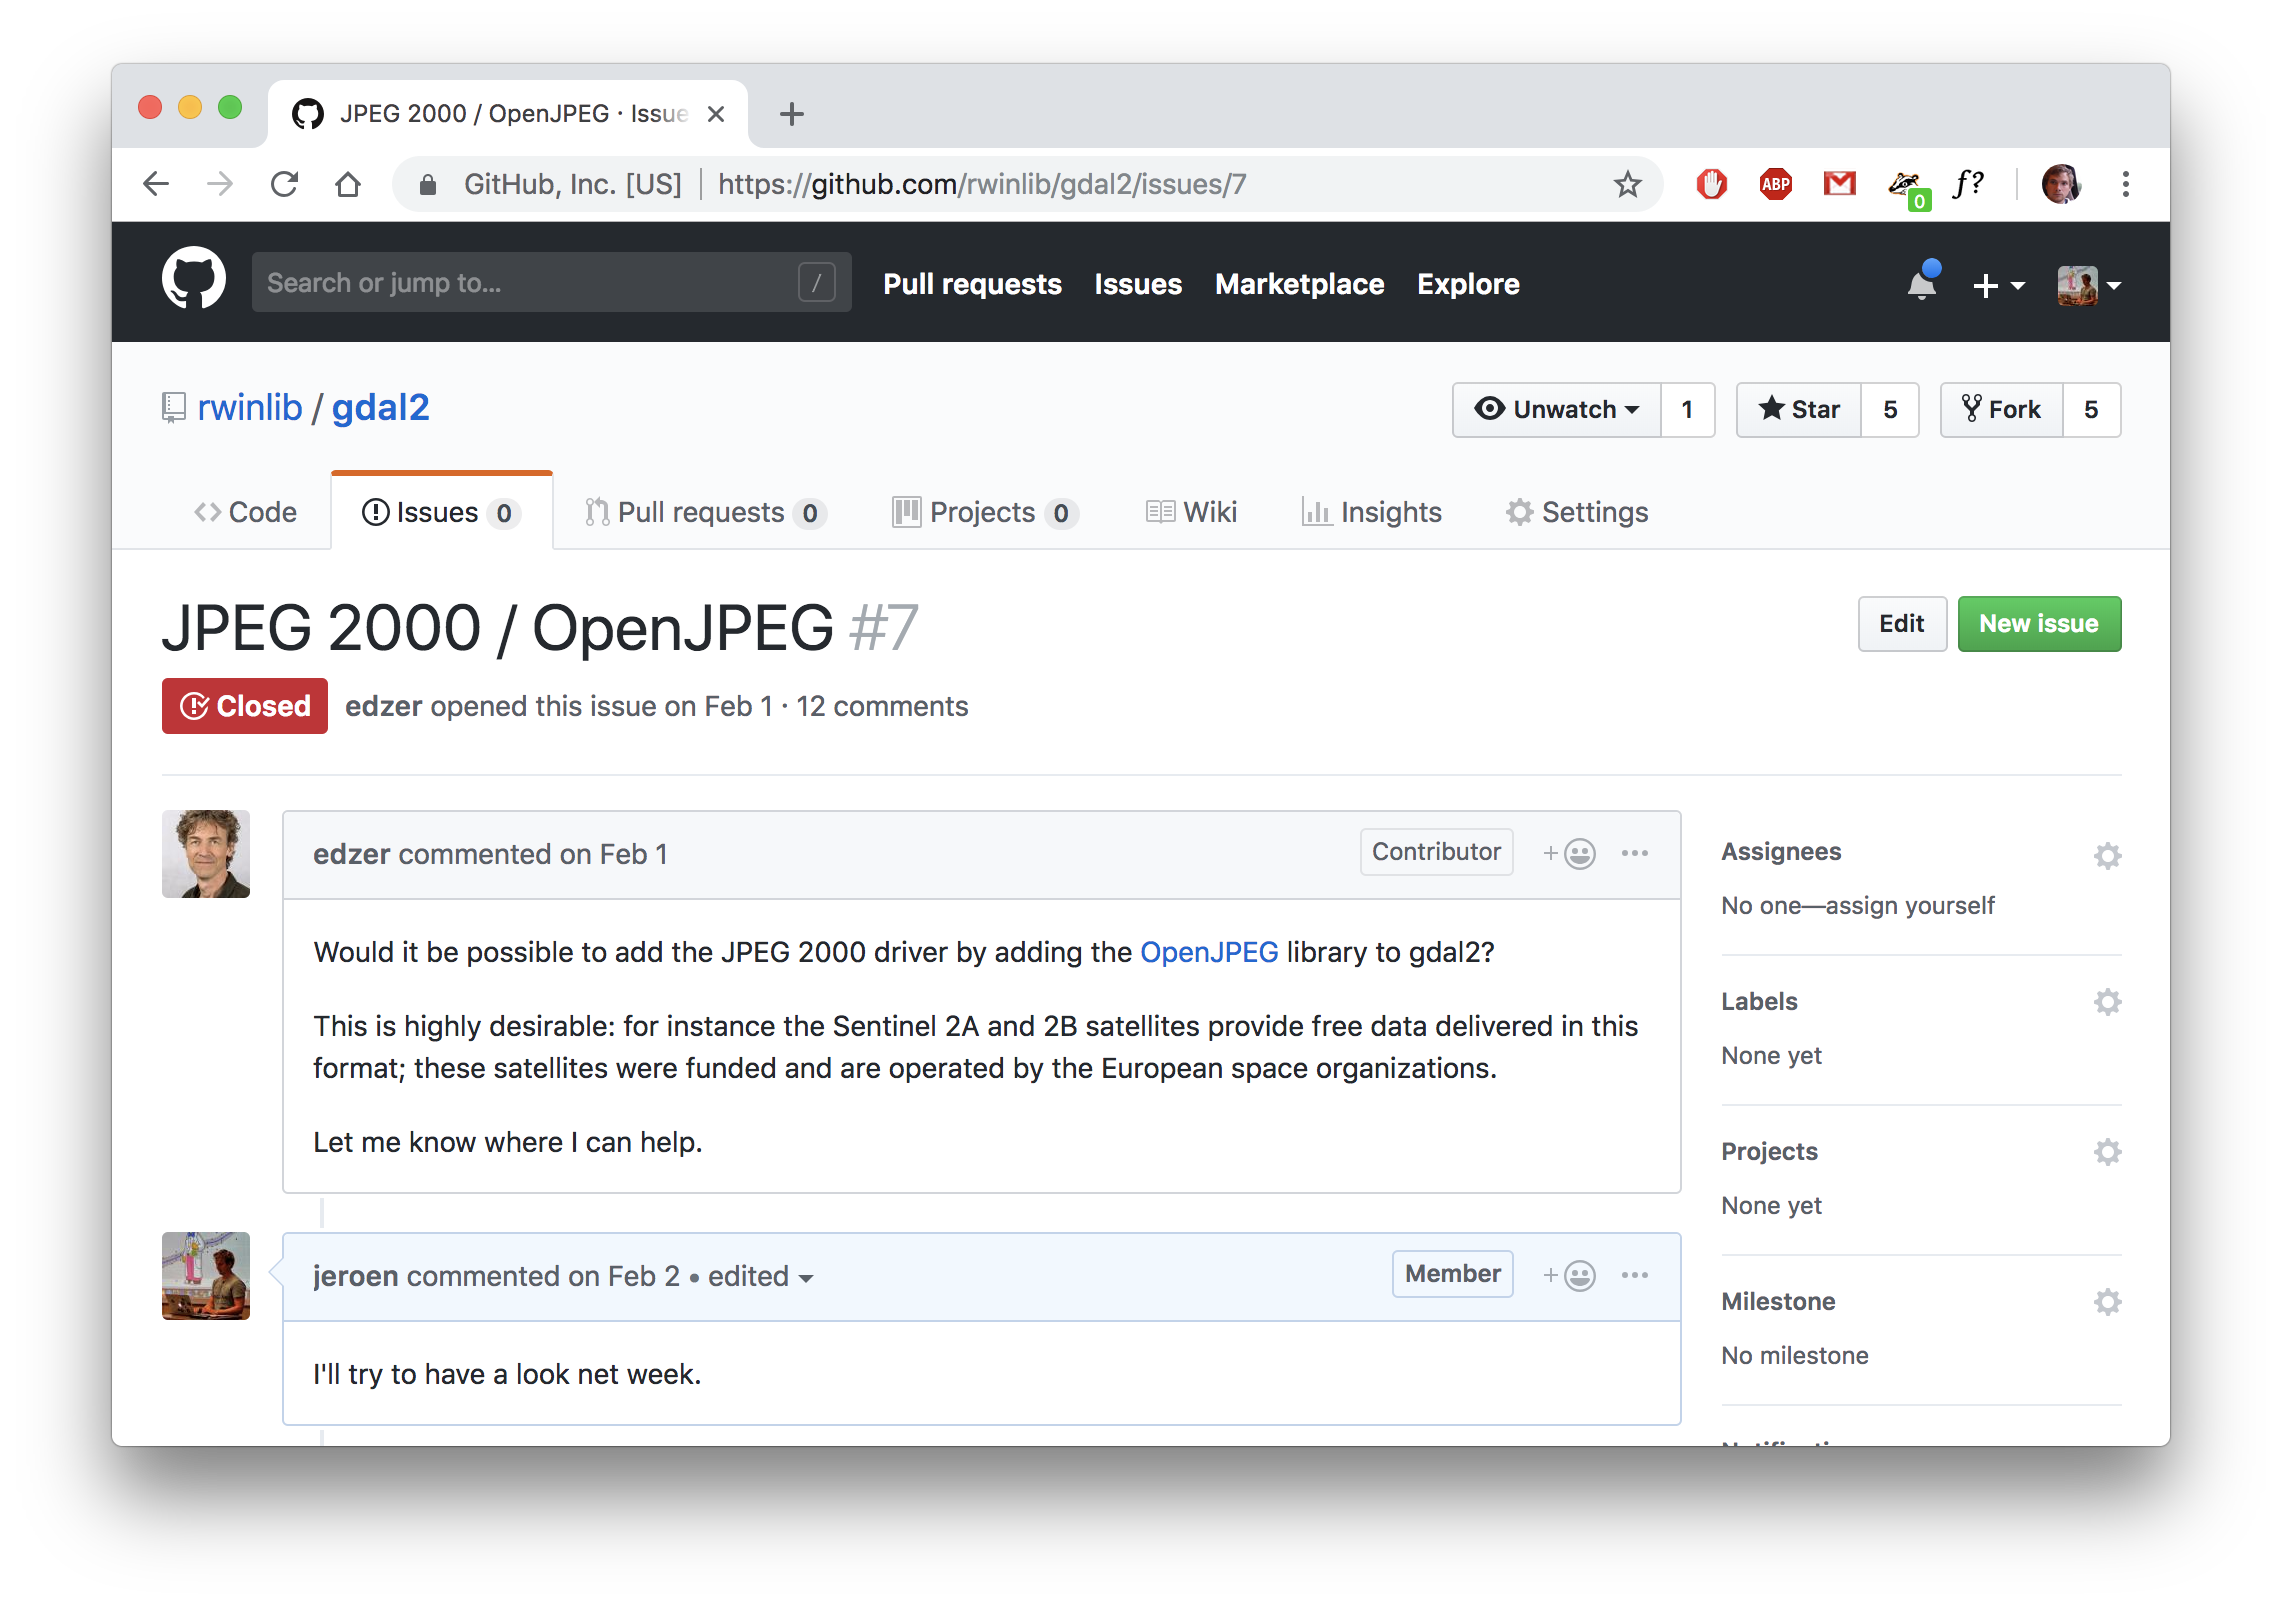Viewport: 2282px width, 1606px height.
Task: Click the GitHub home logo icon
Action: pos(195,282)
